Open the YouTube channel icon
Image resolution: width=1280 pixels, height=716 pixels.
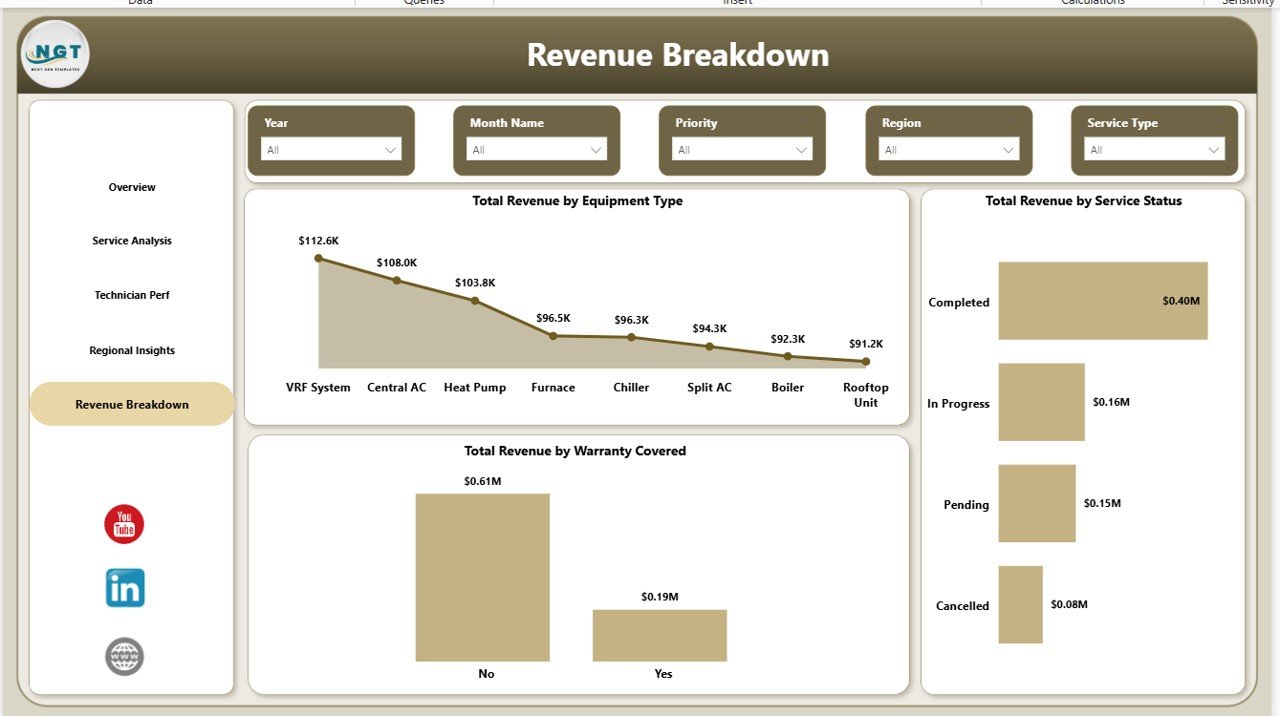point(123,523)
